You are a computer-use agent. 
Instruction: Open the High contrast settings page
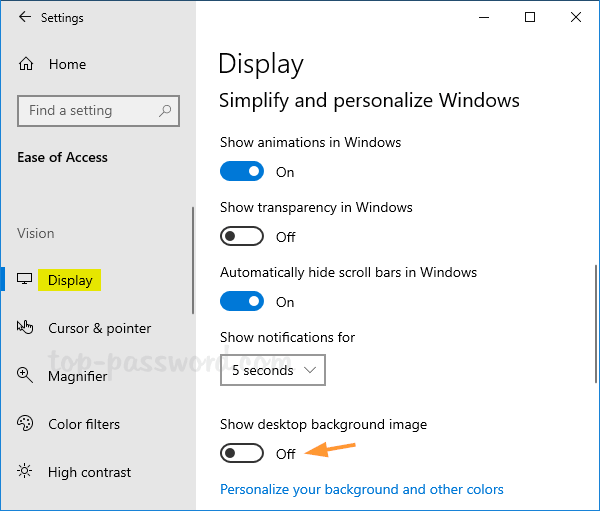[x=89, y=472]
